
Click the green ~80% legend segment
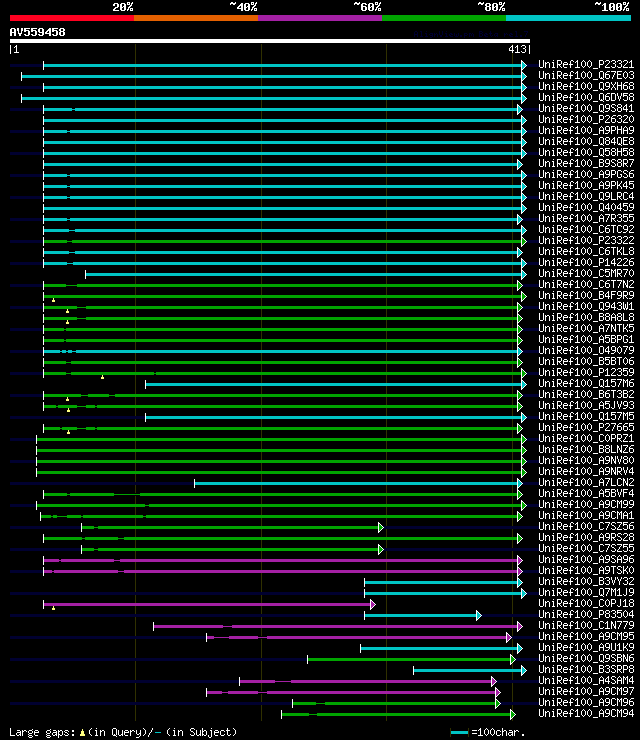pyautogui.click(x=444, y=18)
